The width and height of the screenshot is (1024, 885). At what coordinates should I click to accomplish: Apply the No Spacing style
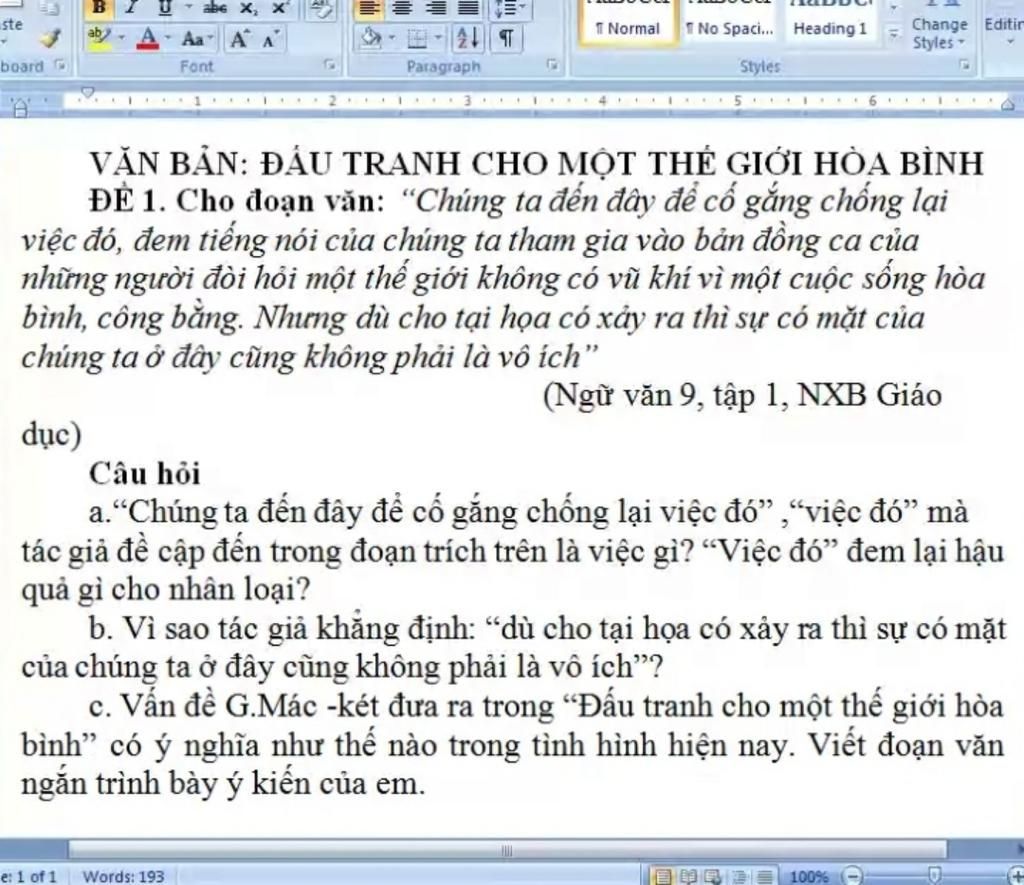(x=728, y=22)
